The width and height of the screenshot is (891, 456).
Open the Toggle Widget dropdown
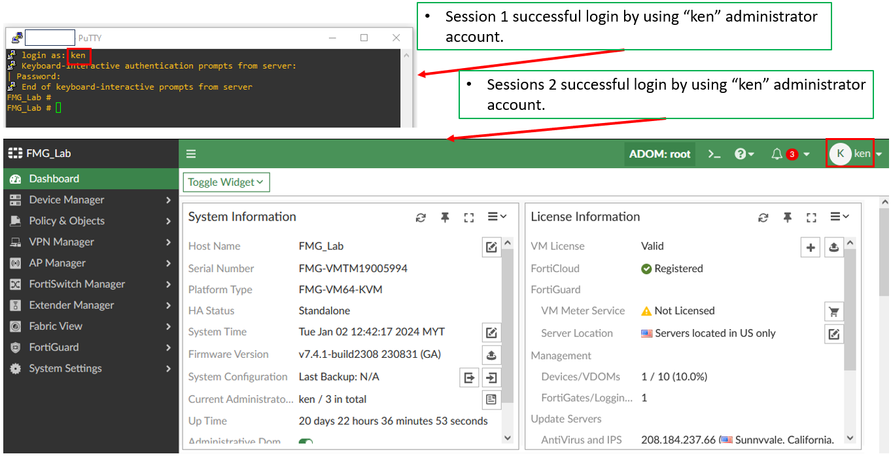(227, 182)
